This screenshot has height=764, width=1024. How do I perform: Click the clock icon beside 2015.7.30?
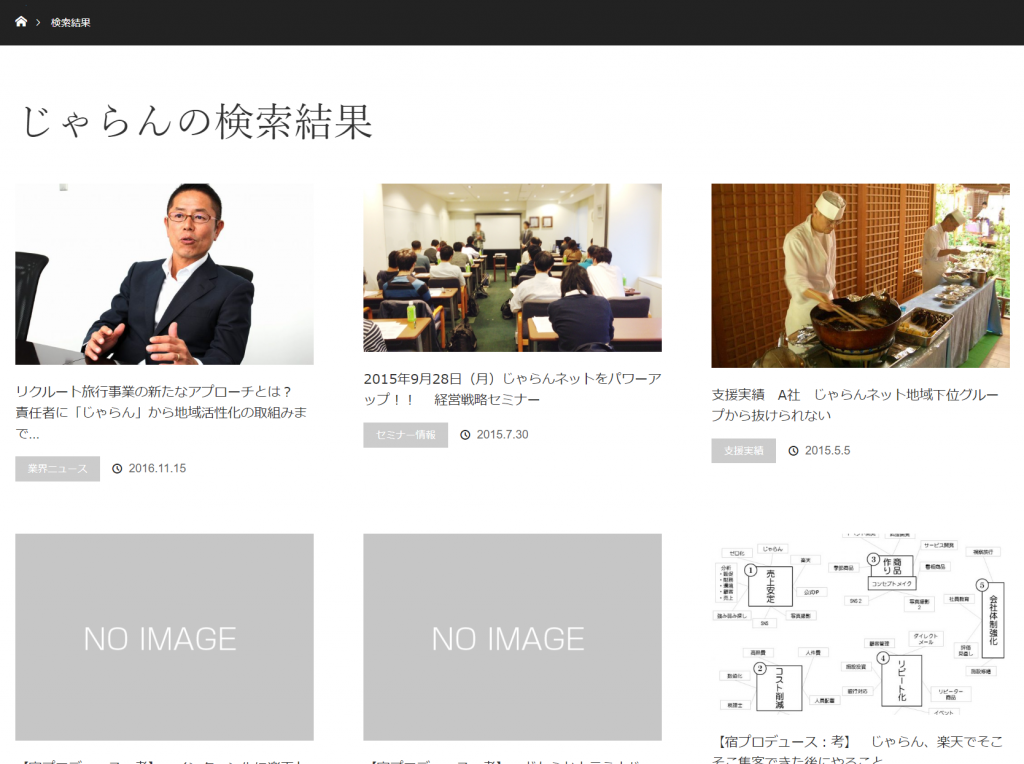coord(465,435)
